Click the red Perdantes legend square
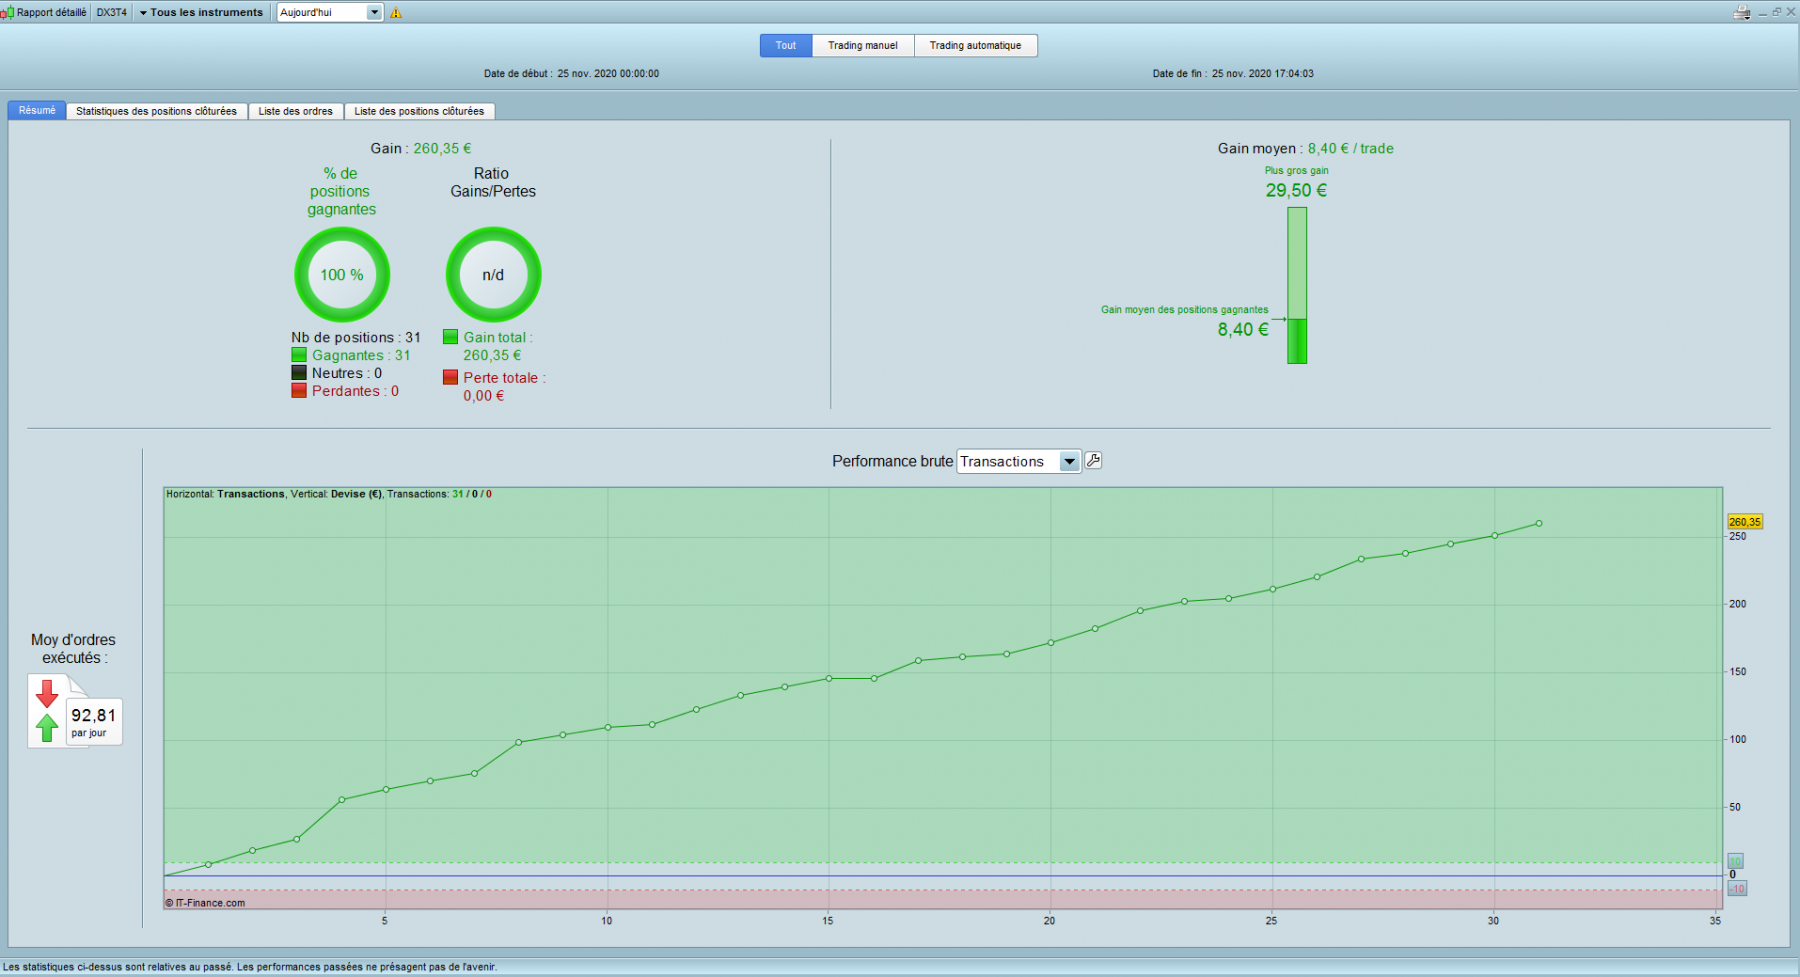The height and width of the screenshot is (977, 1800). click(299, 391)
